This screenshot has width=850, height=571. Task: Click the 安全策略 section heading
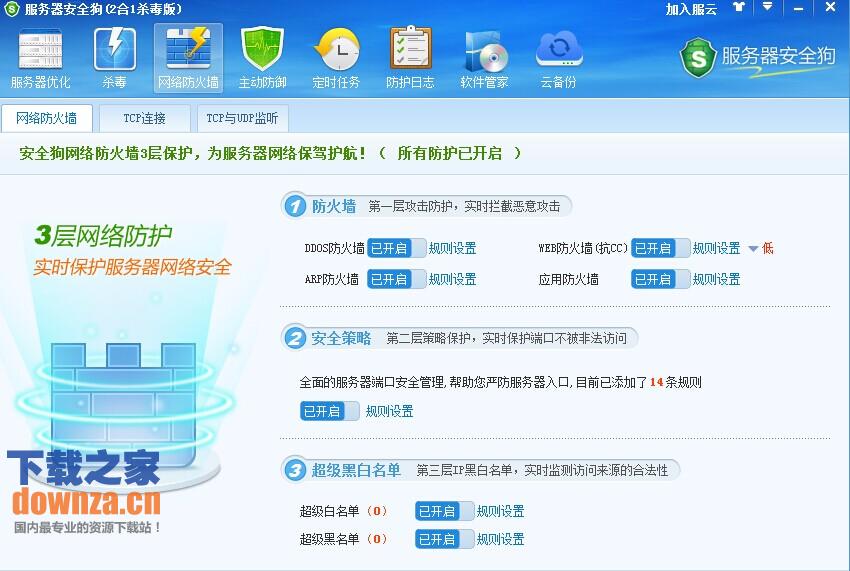click(x=341, y=338)
